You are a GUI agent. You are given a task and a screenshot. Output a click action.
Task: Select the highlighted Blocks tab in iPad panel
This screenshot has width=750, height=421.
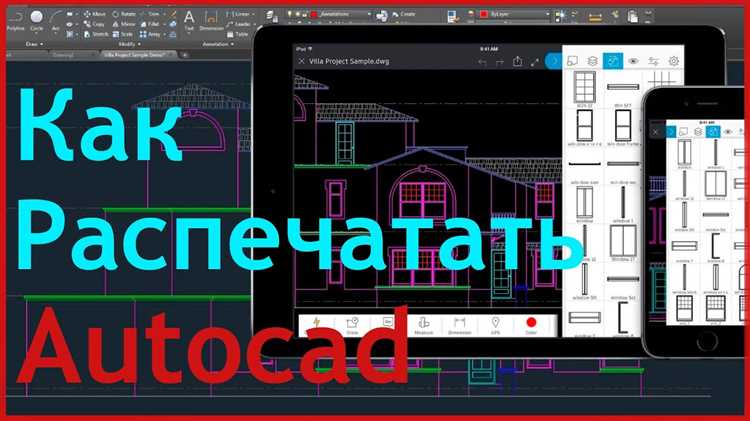point(613,61)
